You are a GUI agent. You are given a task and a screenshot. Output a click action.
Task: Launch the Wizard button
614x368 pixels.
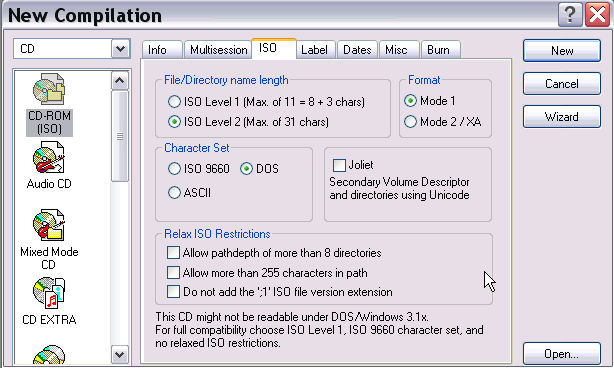(562, 117)
